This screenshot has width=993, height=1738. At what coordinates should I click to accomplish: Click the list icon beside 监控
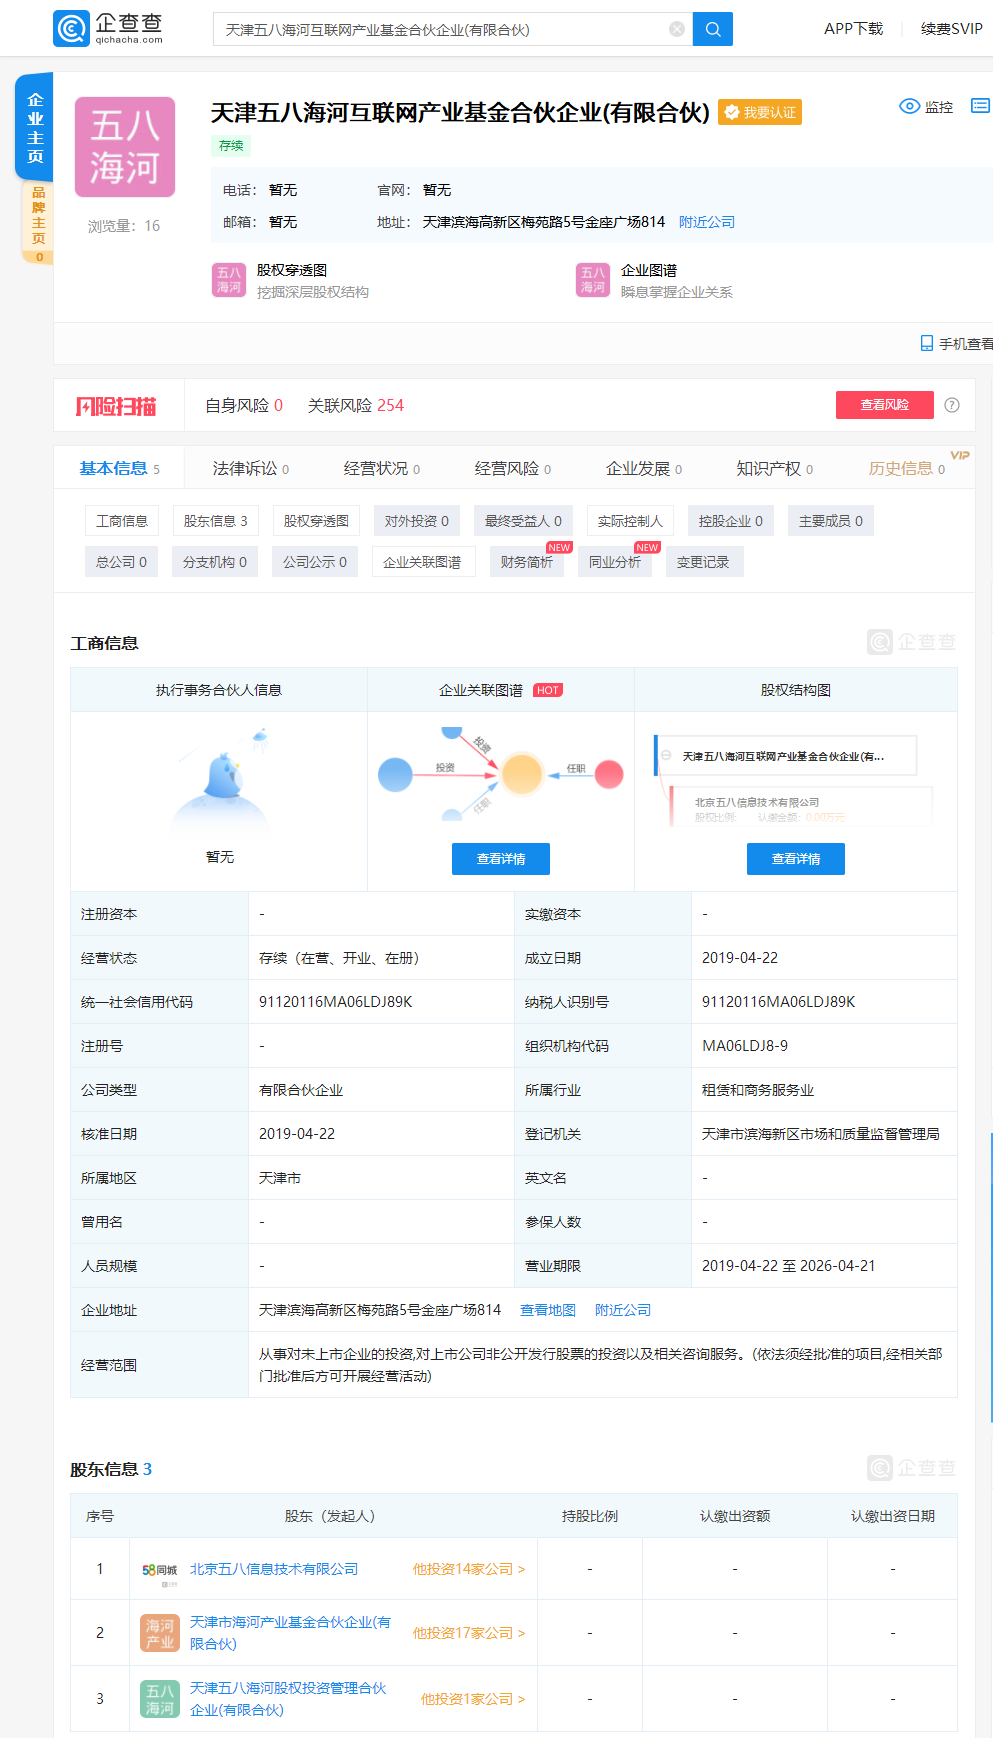point(980,106)
